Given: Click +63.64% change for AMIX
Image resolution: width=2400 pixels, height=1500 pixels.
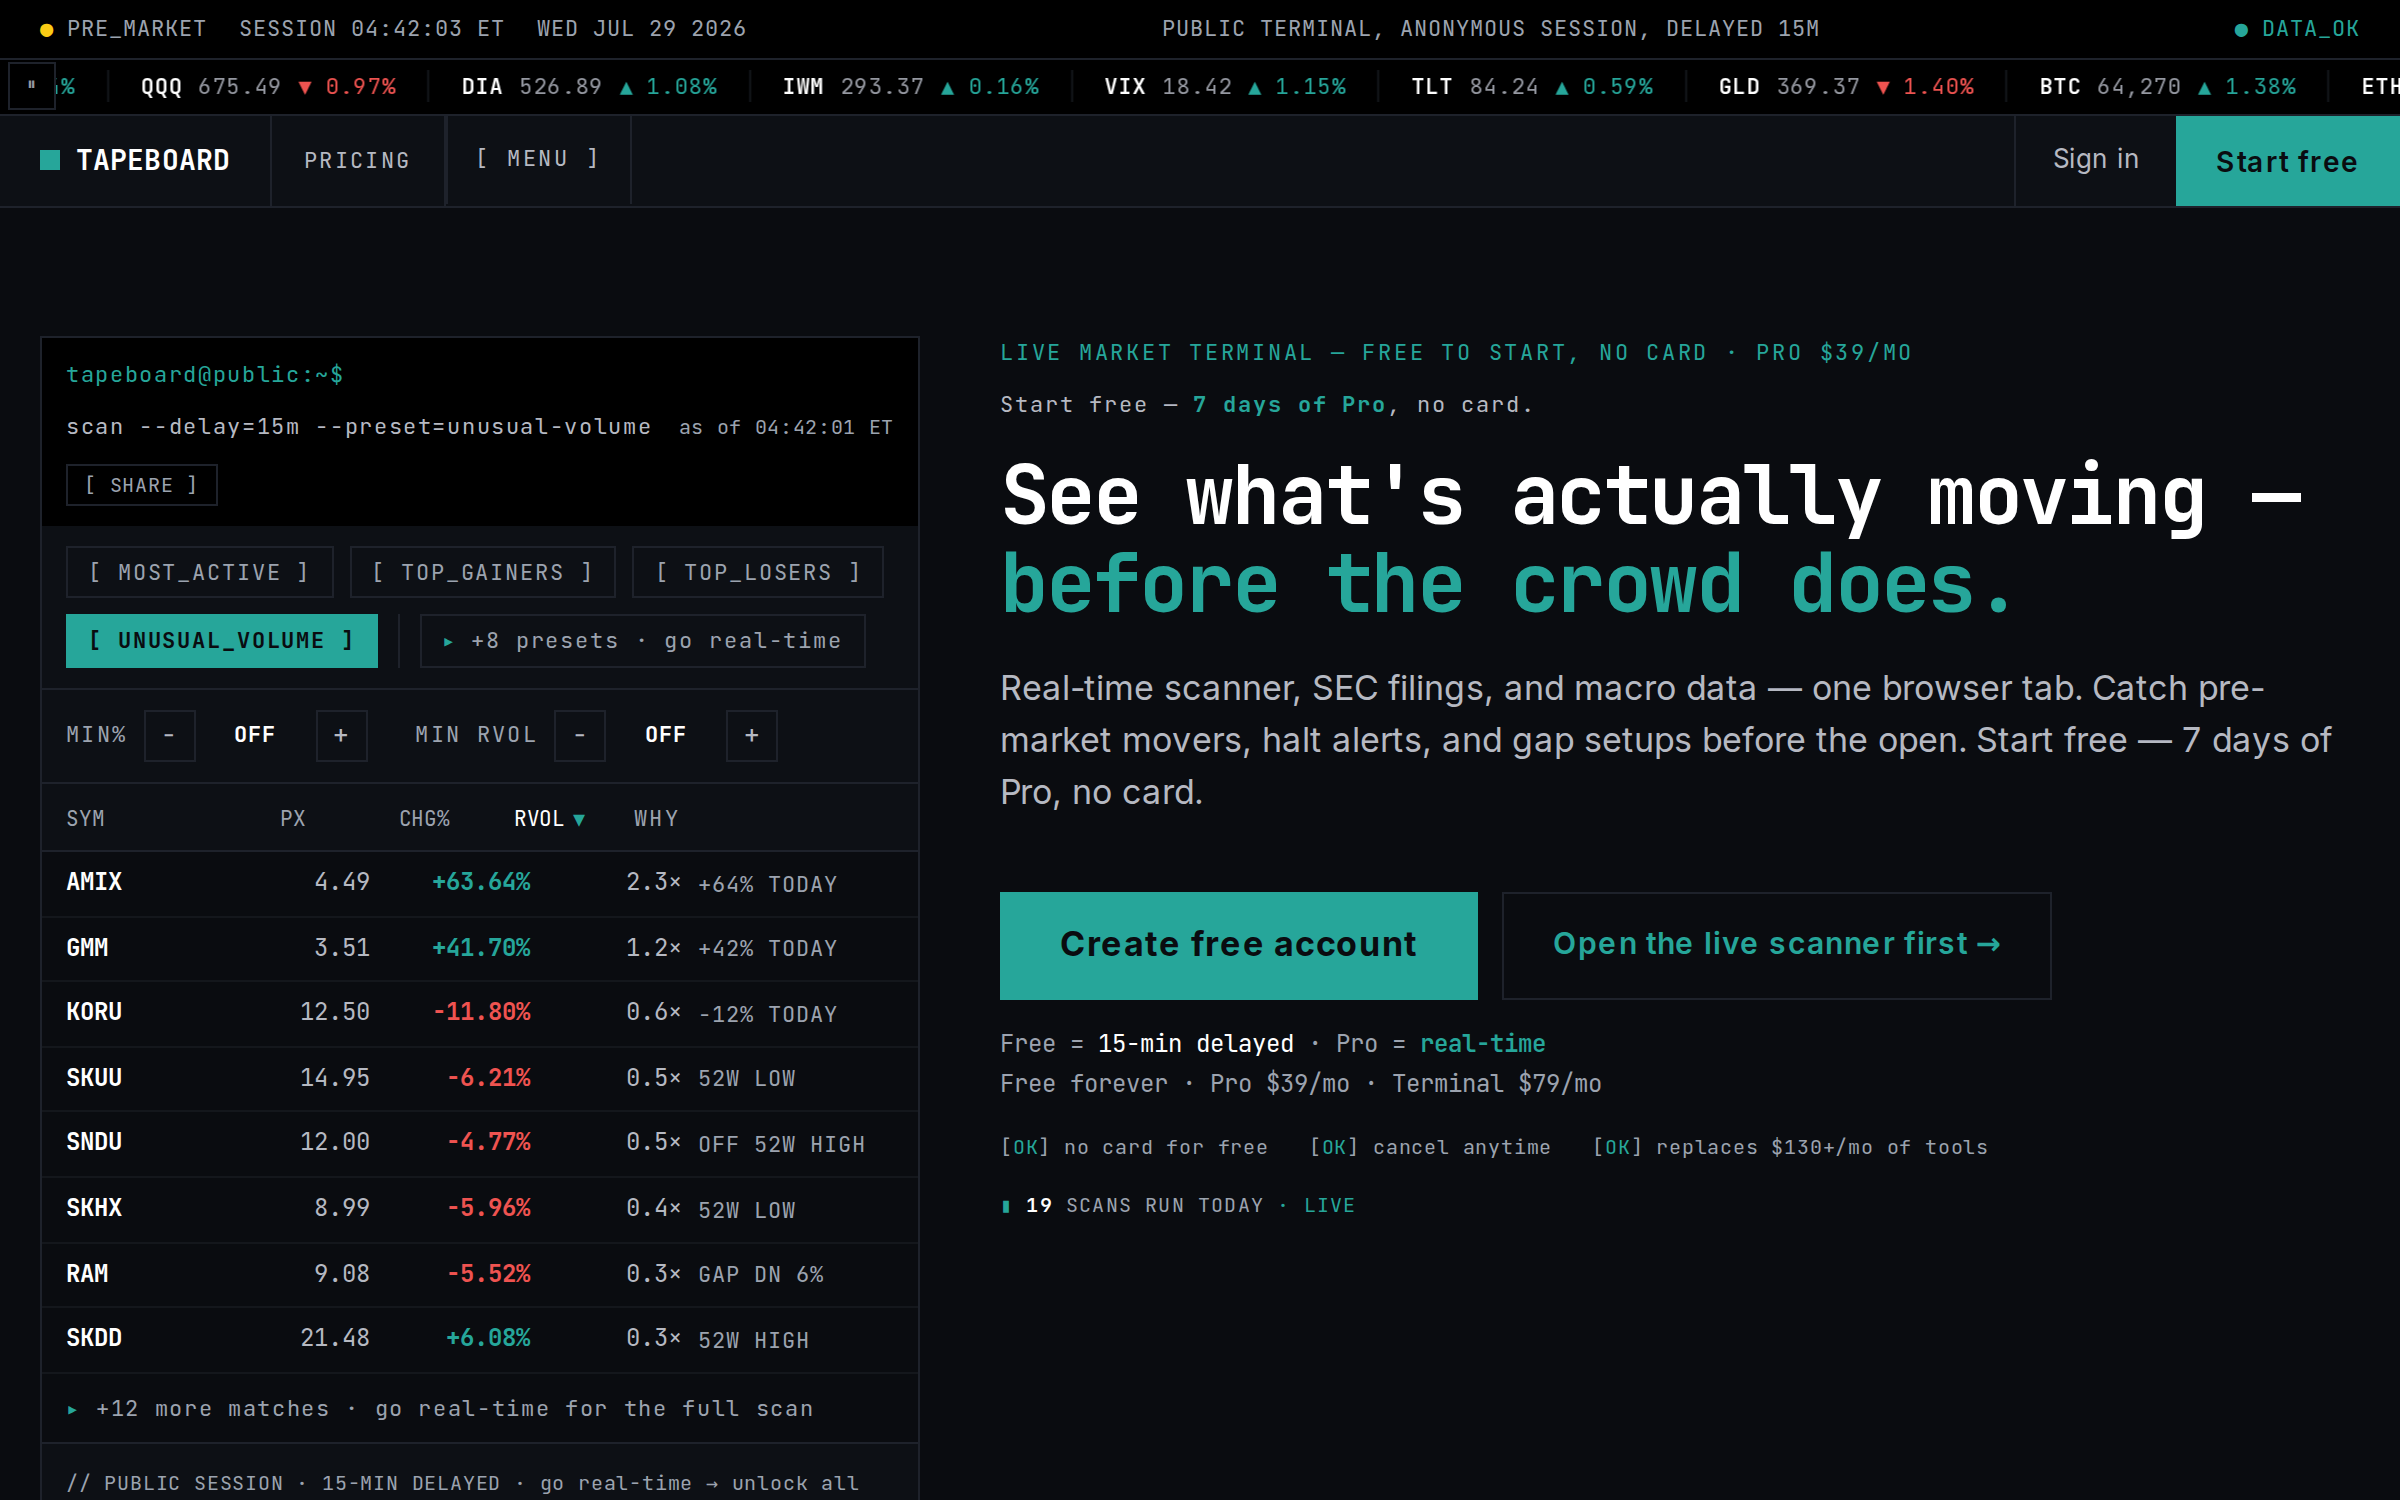Looking at the screenshot, I should (481, 882).
